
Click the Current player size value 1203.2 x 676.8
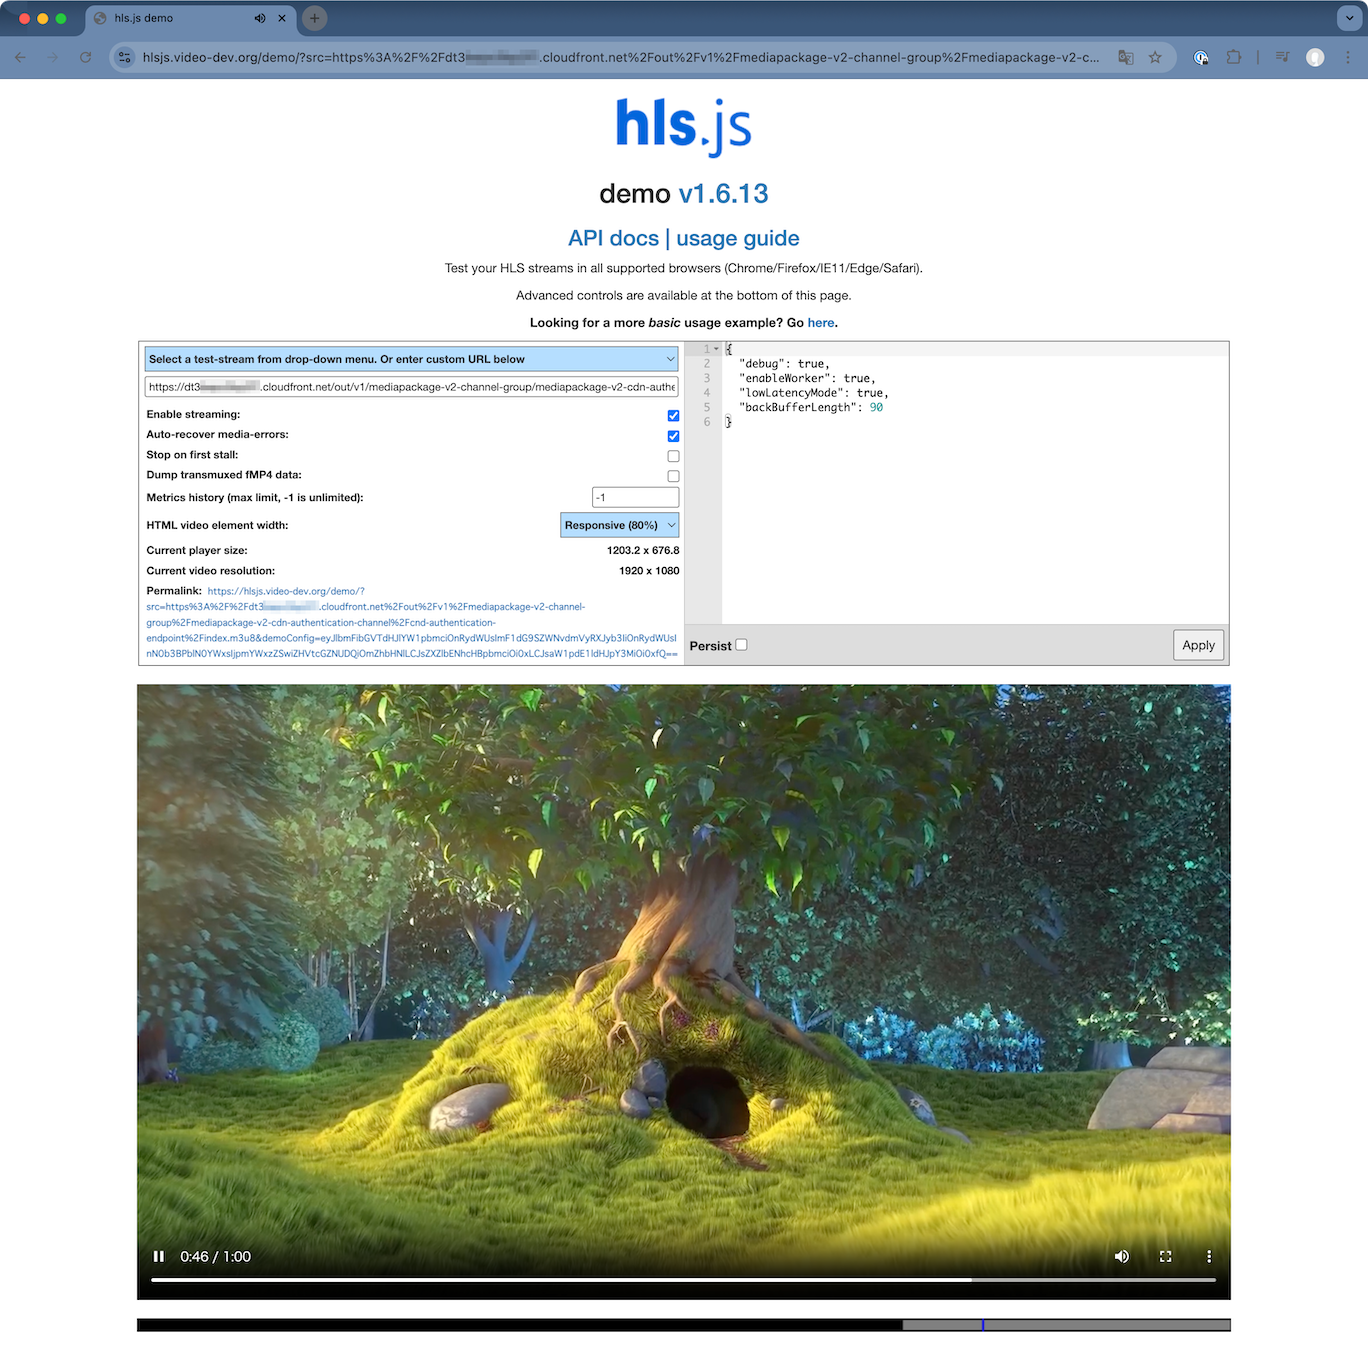(x=643, y=550)
